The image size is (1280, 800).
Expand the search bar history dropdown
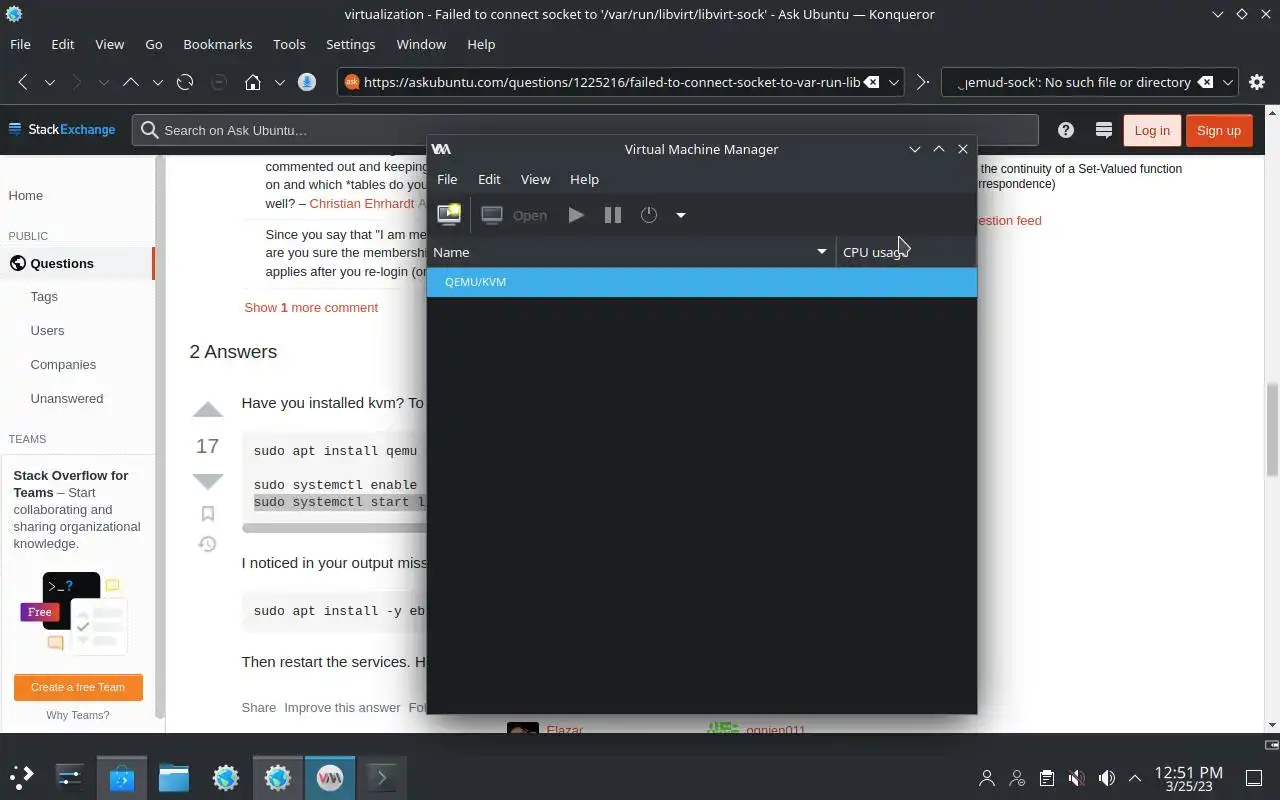click(1229, 82)
